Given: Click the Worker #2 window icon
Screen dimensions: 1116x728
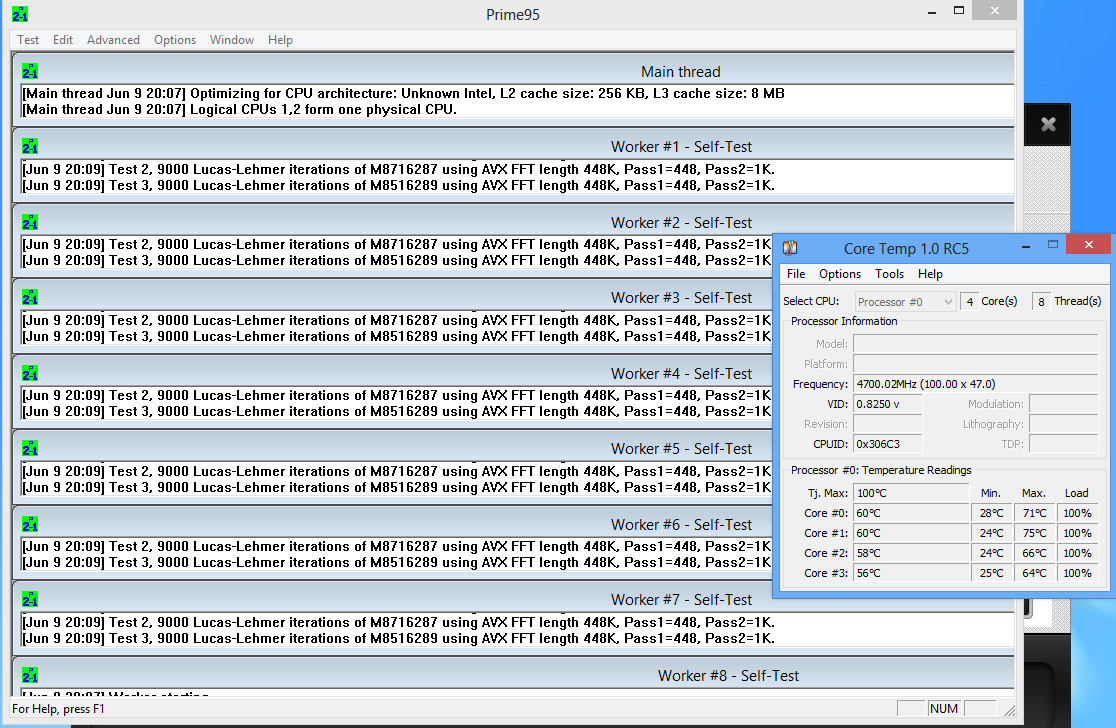Looking at the screenshot, I should [30, 222].
